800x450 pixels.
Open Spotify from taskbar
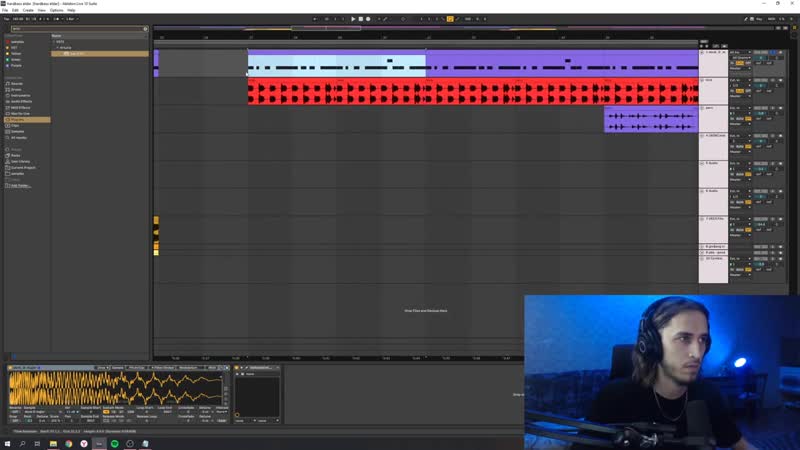[x=115, y=444]
